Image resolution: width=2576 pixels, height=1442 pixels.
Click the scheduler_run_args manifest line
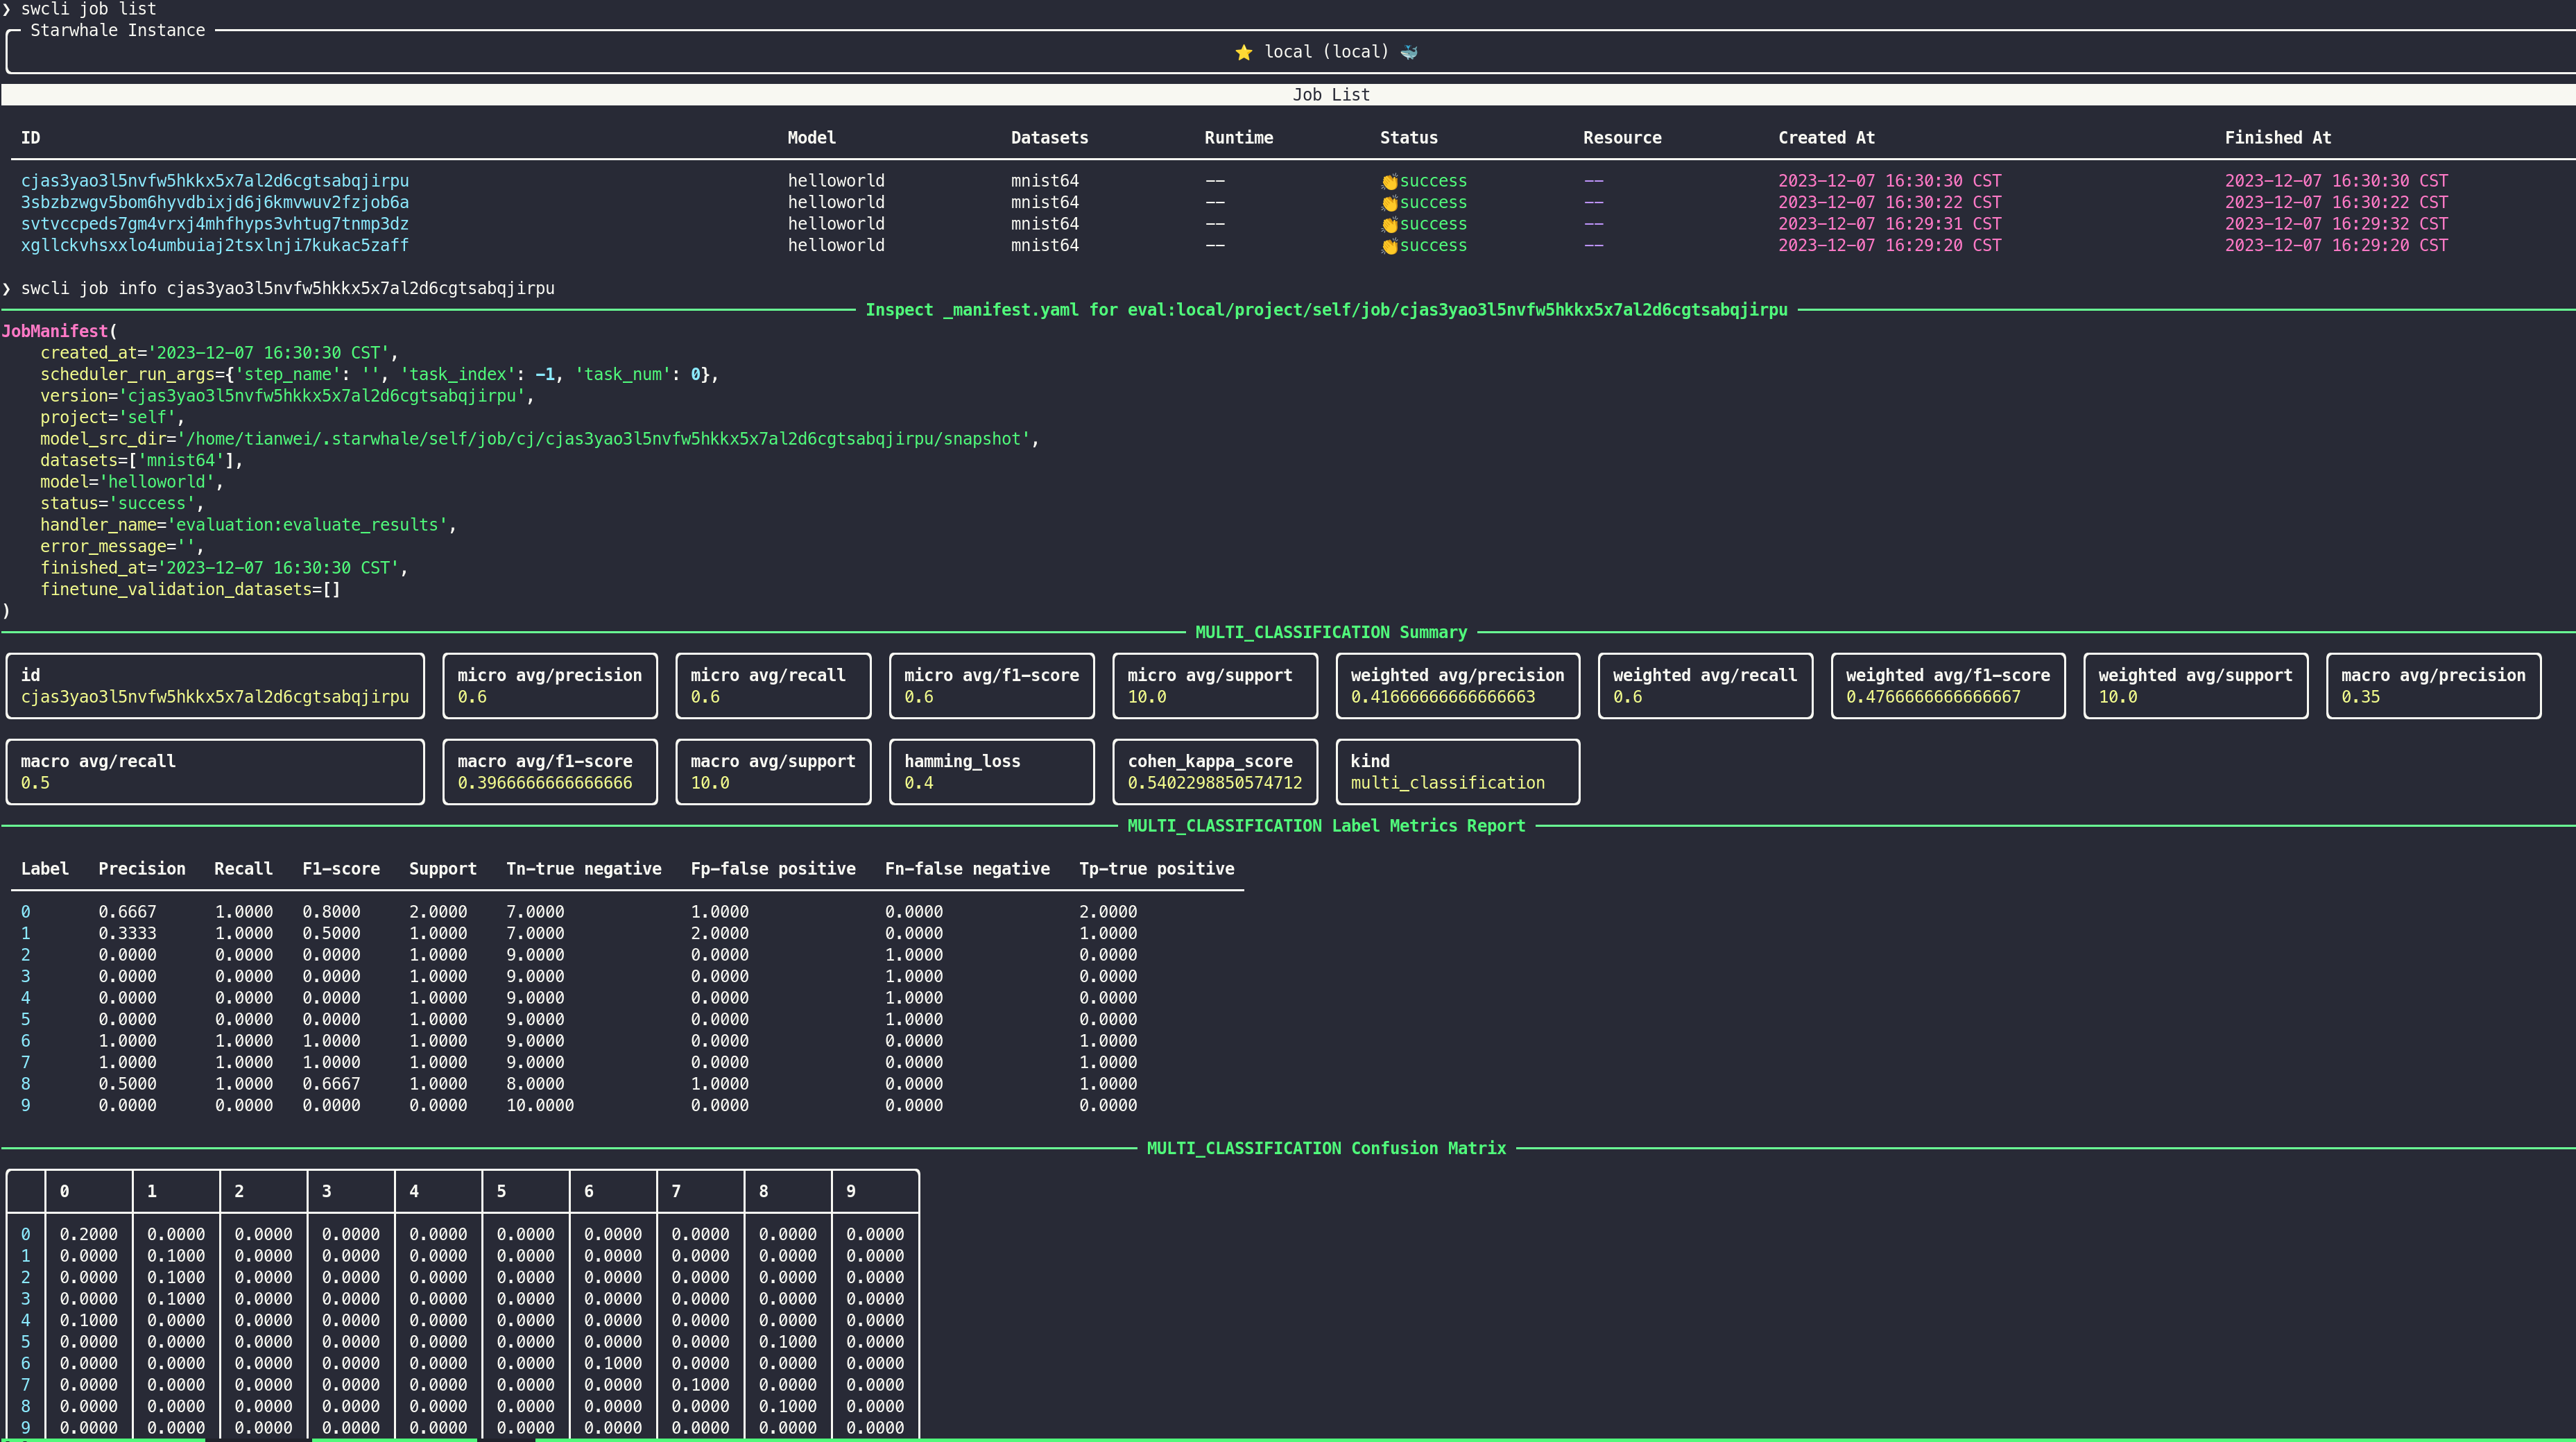coord(379,374)
